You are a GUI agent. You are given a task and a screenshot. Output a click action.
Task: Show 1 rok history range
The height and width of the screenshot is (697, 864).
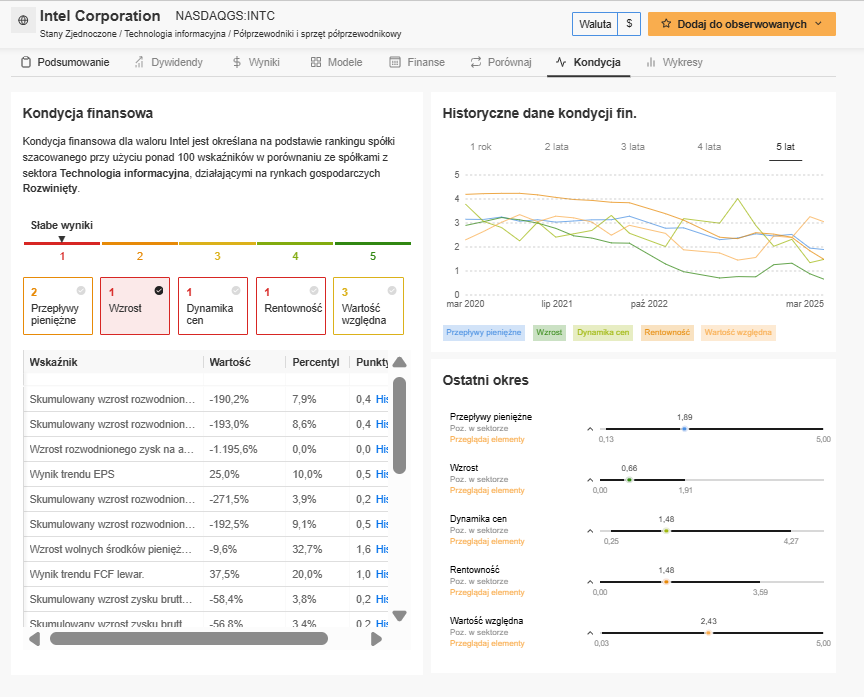(480, 147)
